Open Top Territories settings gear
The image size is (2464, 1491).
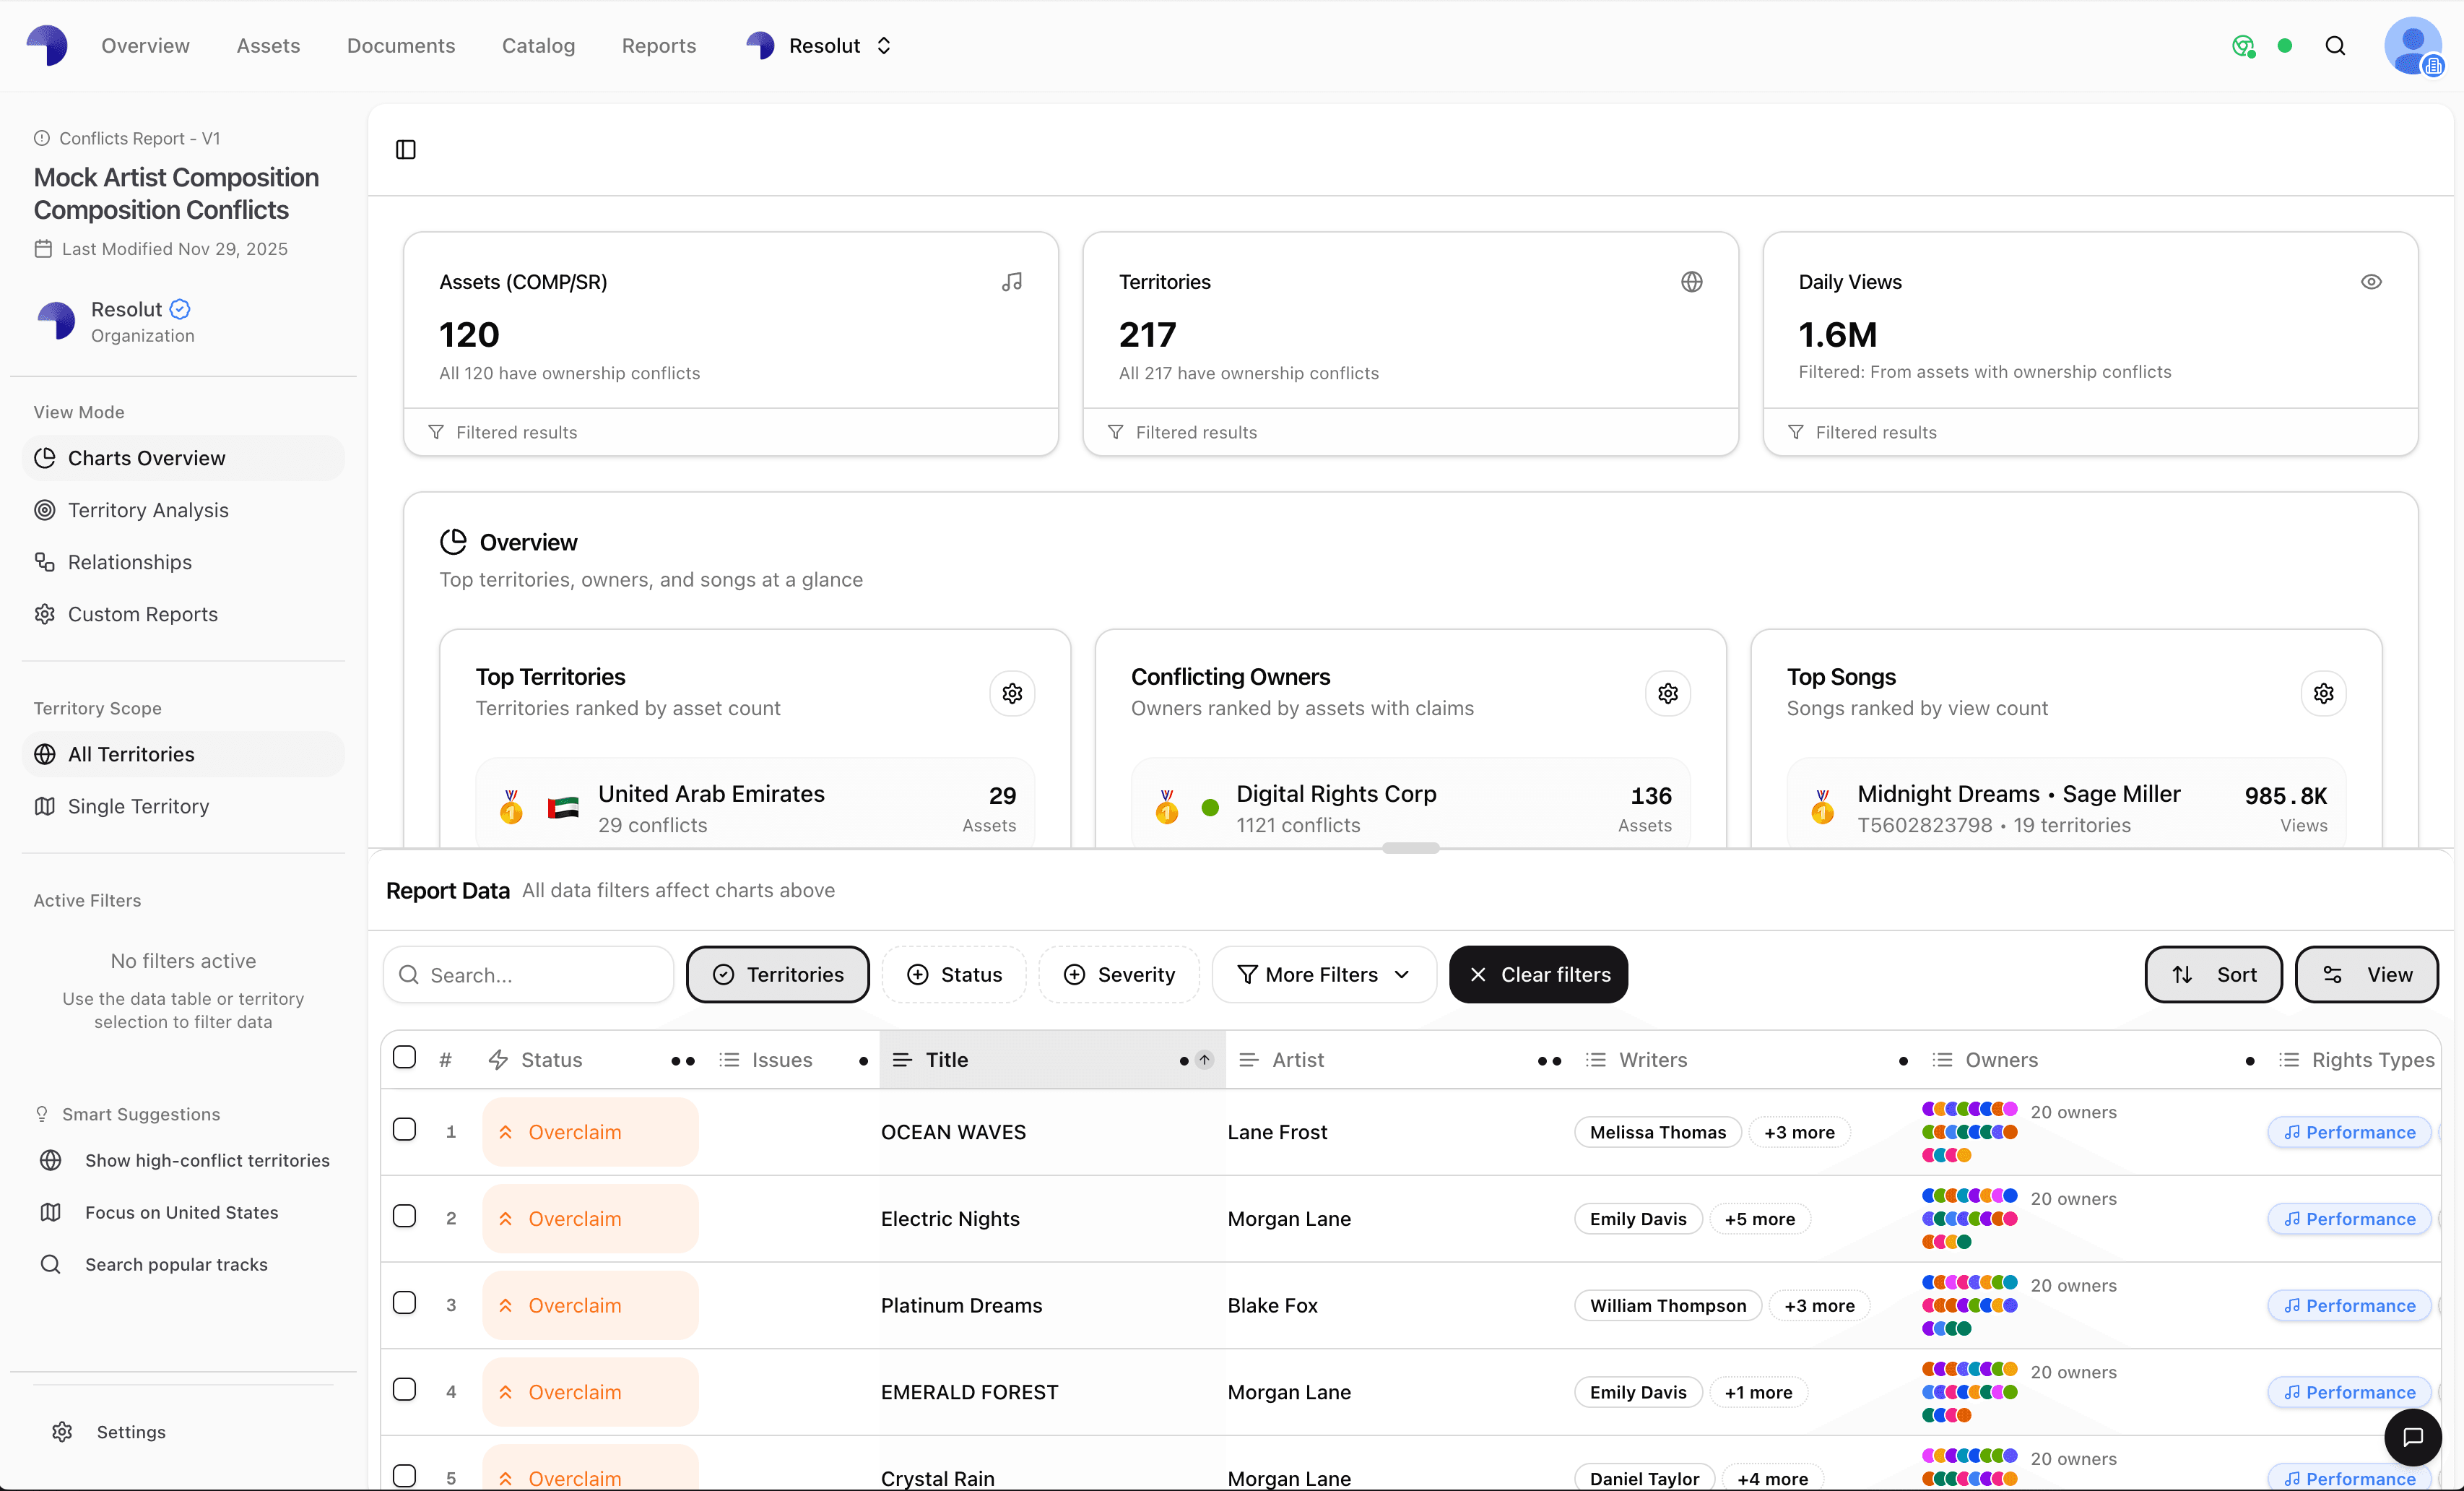coord(1012,693)
